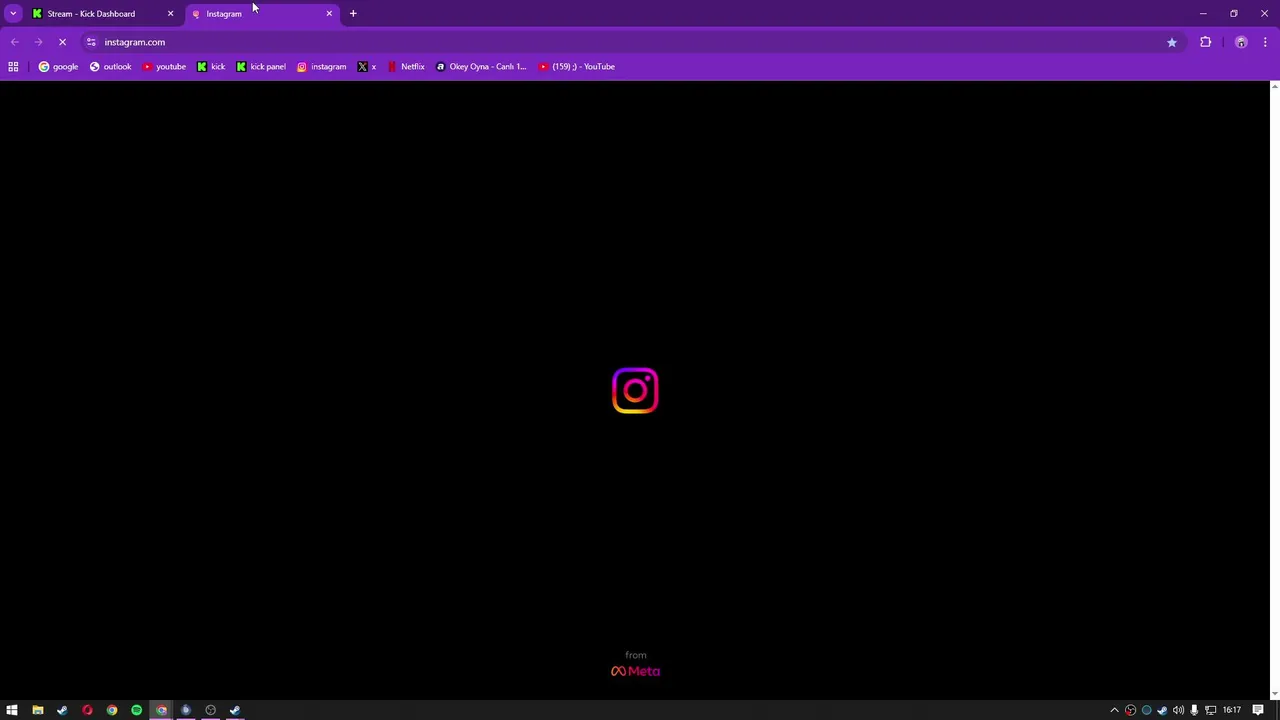Open the Okey Oyna bookmark
1280x720 pixels.
[x=481, y=67]
